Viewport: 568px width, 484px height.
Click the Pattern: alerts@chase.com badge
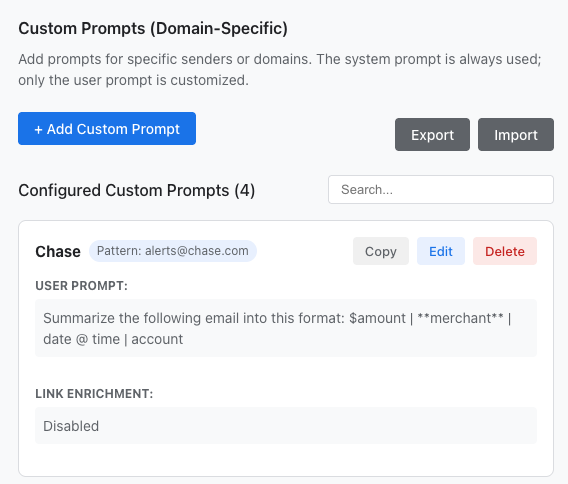point(173,251)
